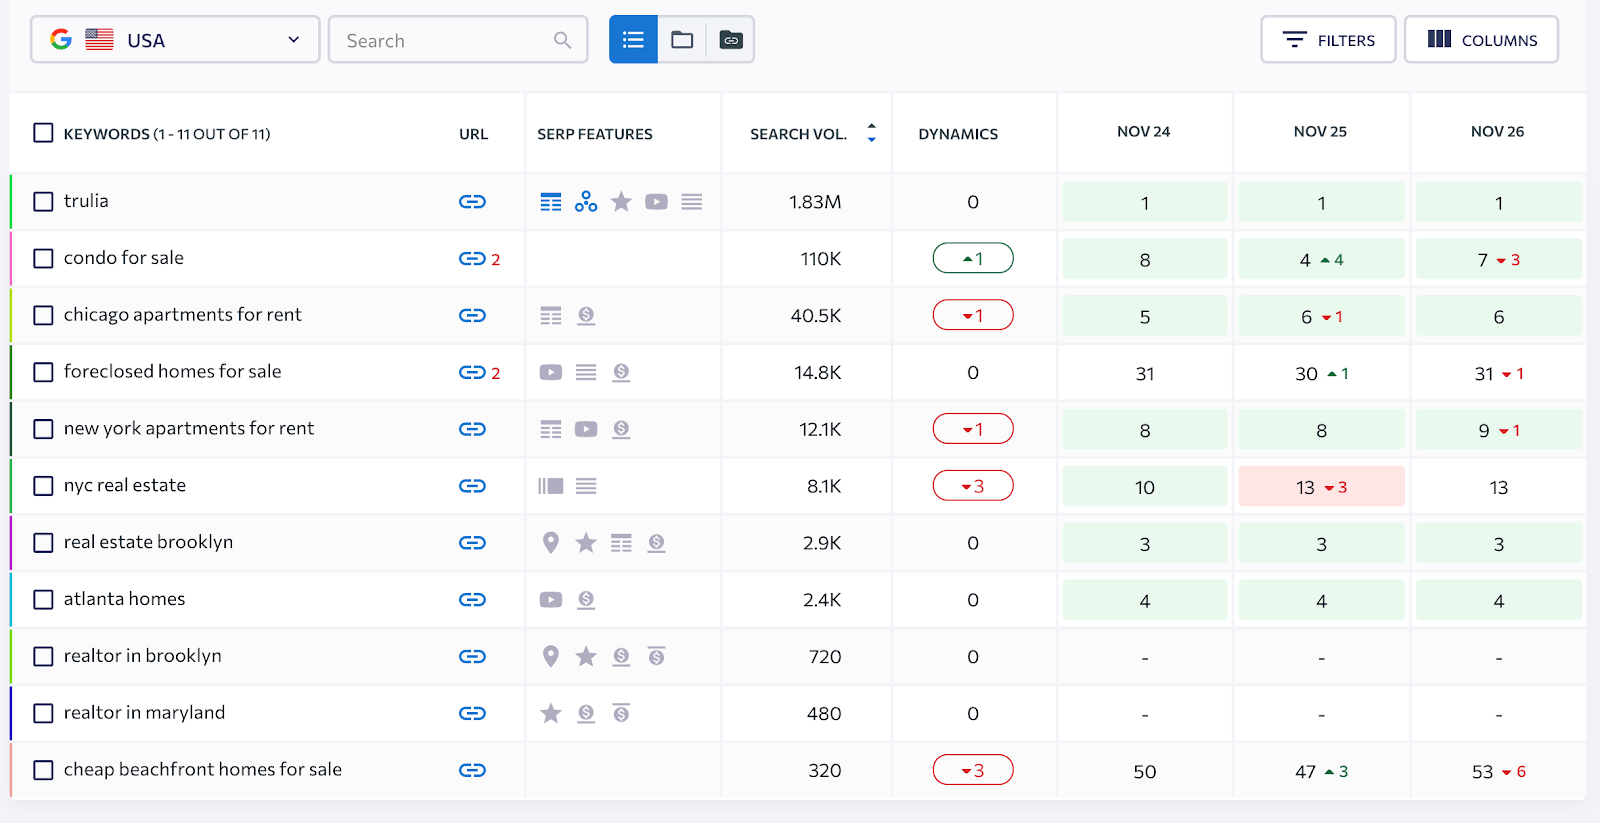Click the up-1 dynamics badge for condo for sale

point(973,259)
